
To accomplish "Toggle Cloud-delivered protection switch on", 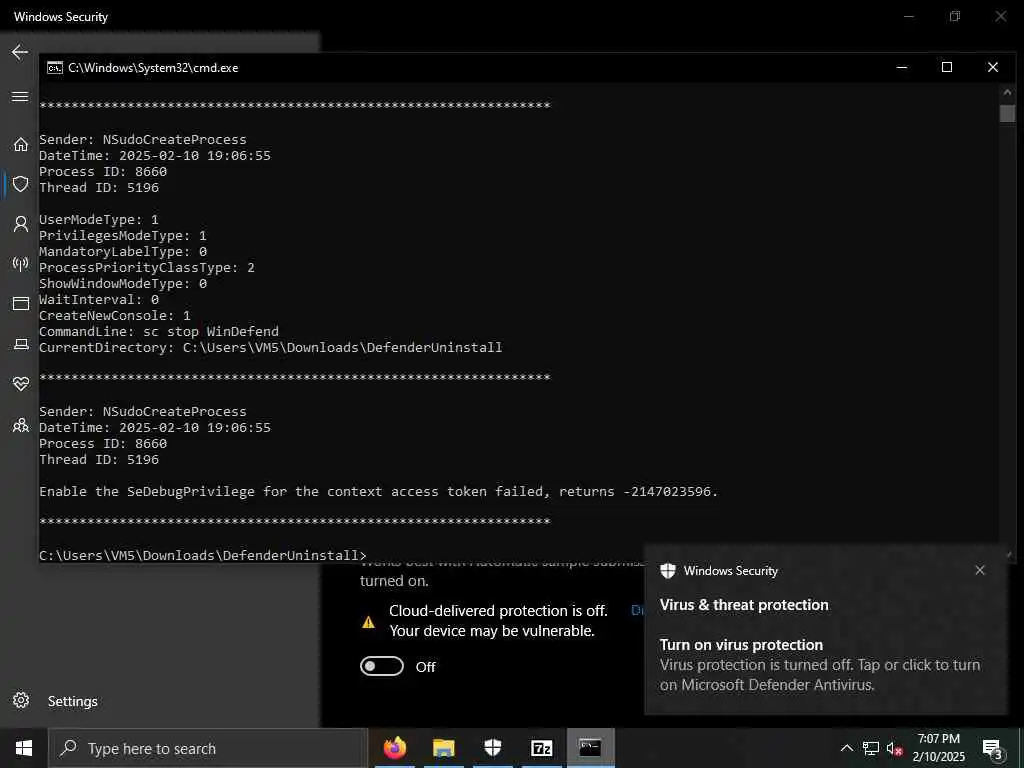I will click(382, 666).
